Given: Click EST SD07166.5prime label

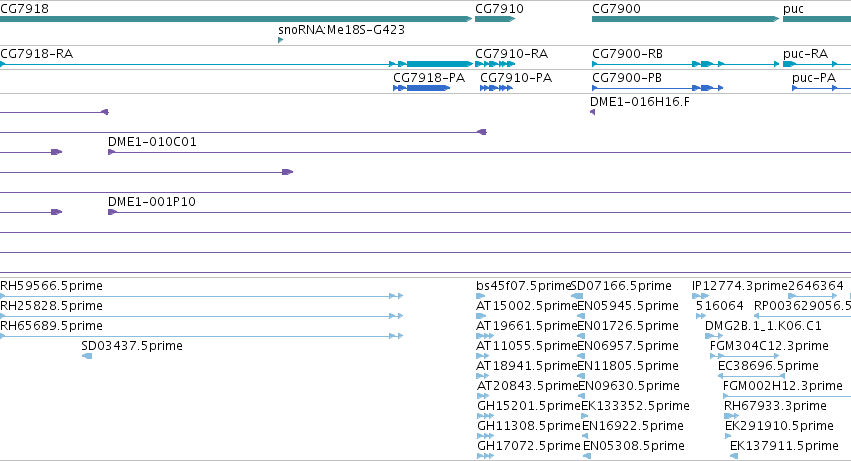Looking at the screenshot, I should [622, 286].
